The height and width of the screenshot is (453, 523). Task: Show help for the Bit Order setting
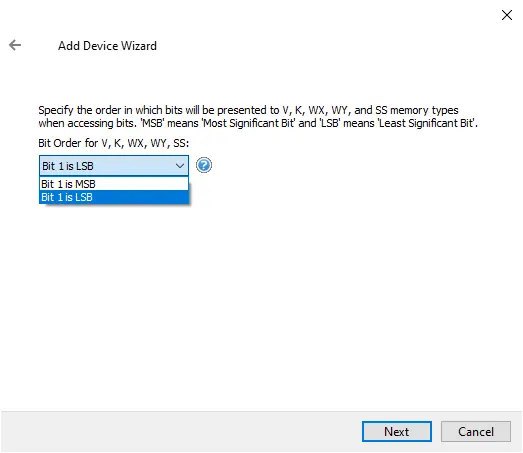[203, 165]
